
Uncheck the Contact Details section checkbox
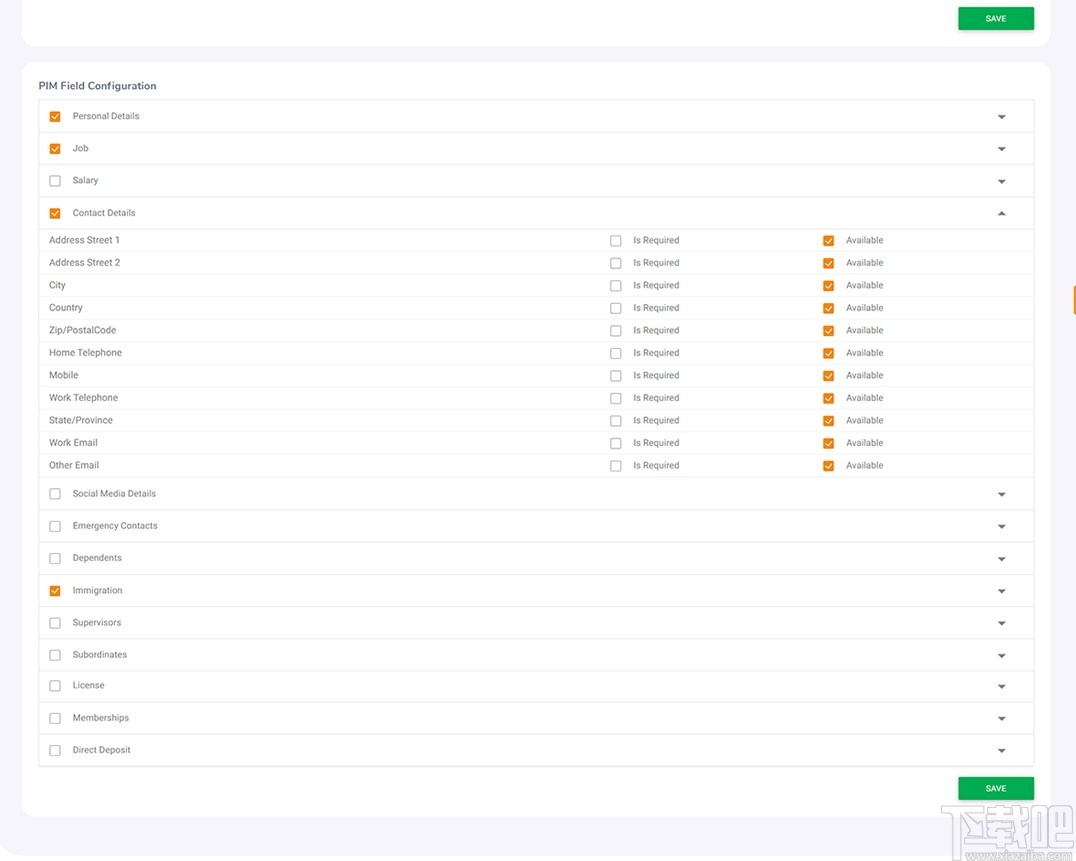[55, 213]
